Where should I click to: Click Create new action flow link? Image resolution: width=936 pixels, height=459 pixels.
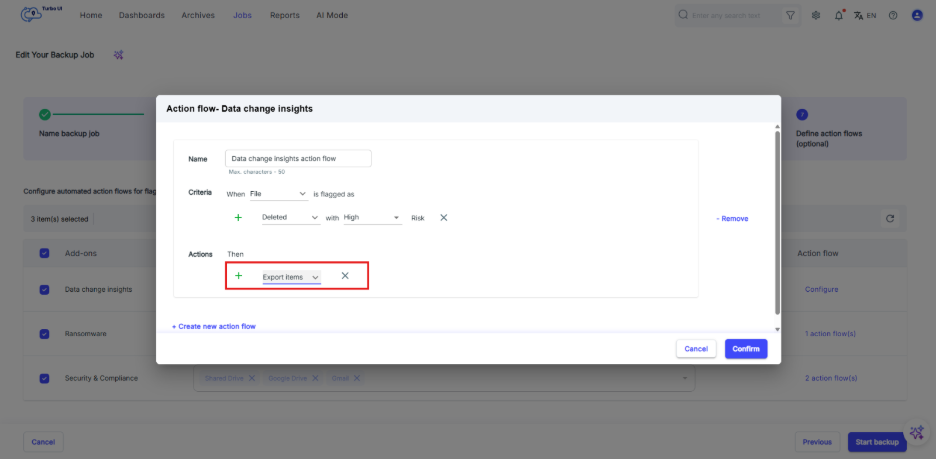click(x=213, y=326)
